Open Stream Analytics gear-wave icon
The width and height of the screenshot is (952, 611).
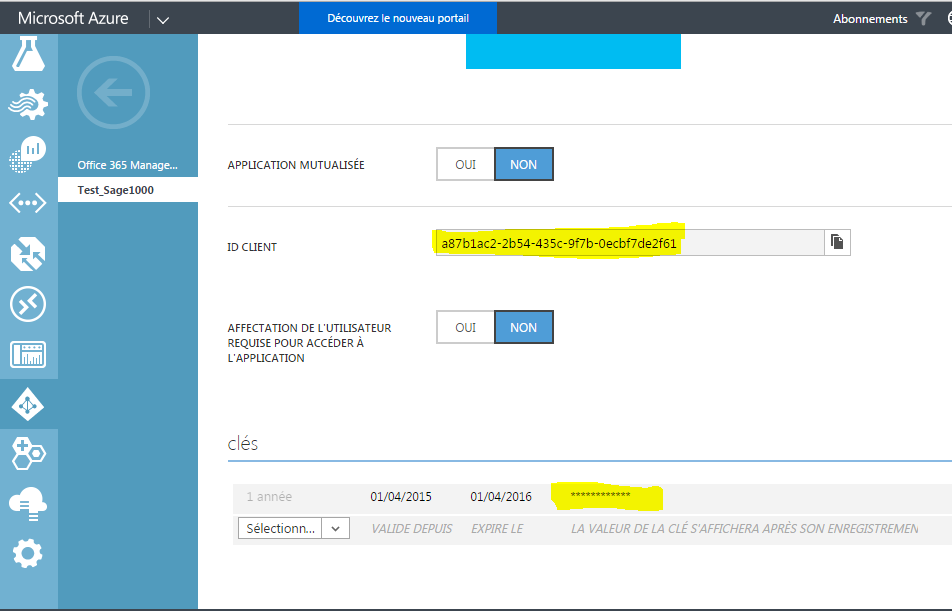(29, 104)
